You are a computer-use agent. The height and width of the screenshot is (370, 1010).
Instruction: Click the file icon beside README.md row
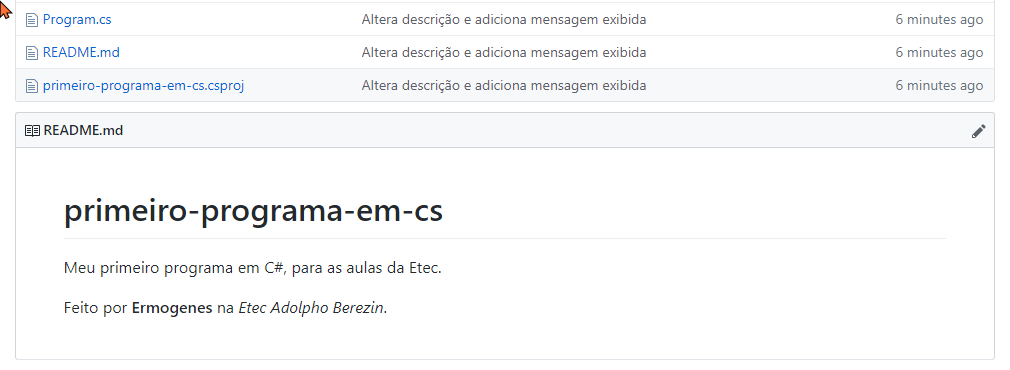pyautogui.click(x=32, y=53)
